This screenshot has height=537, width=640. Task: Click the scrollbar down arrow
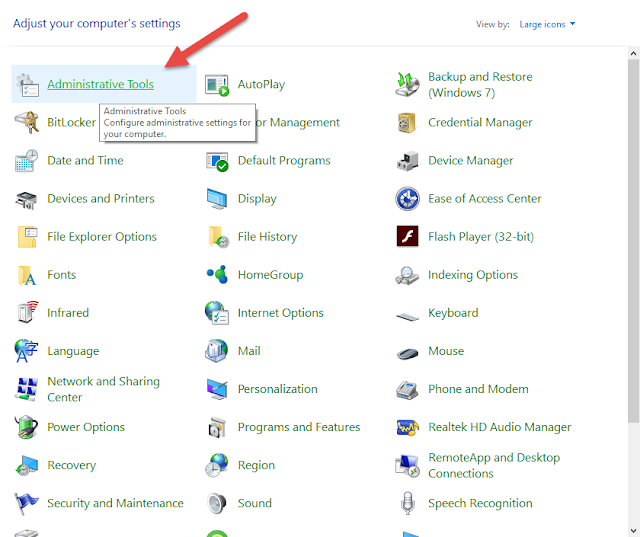point(633,531)
